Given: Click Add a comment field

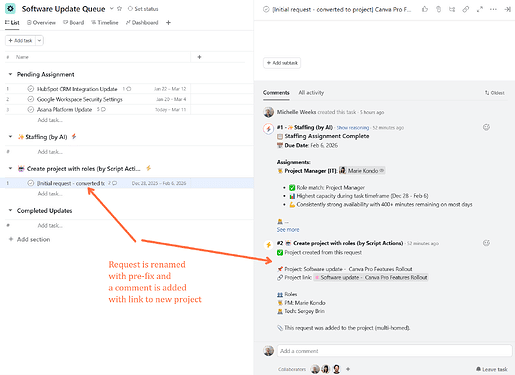Looking at the screenshot, I should click(394, 351).
